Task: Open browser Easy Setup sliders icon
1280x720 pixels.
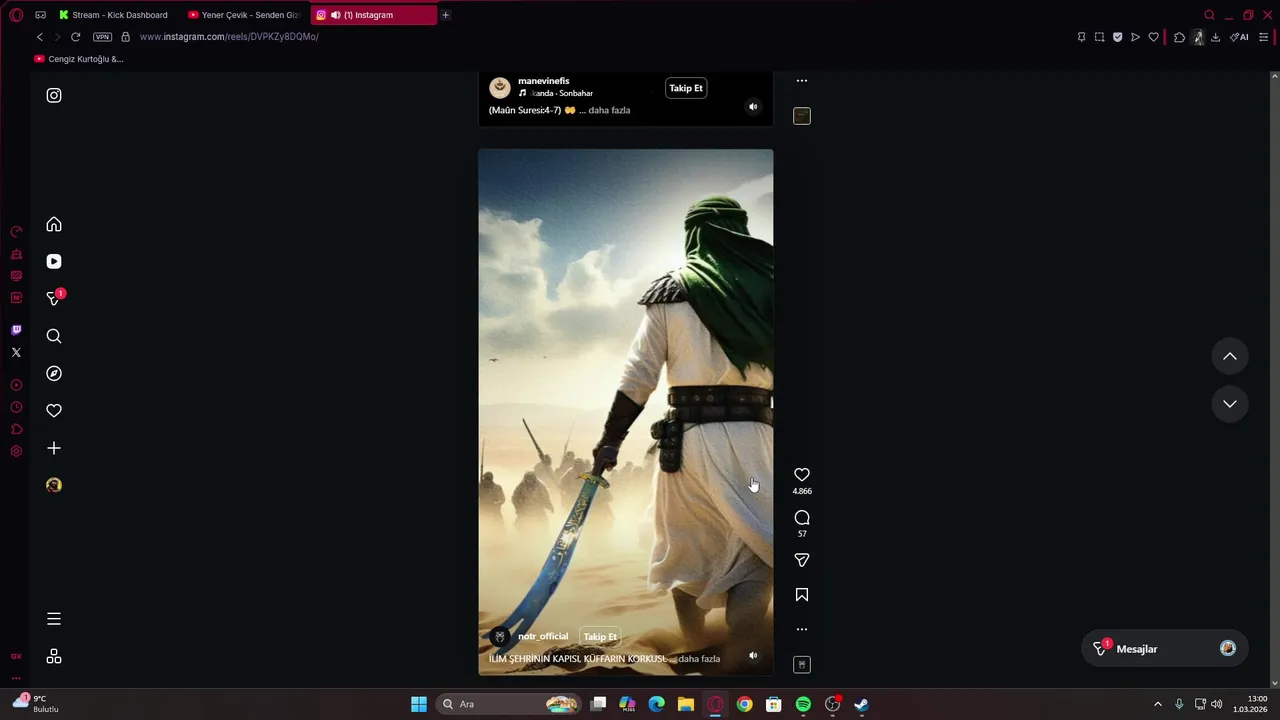Action: pyautogui.click(x=1263, y=37)
